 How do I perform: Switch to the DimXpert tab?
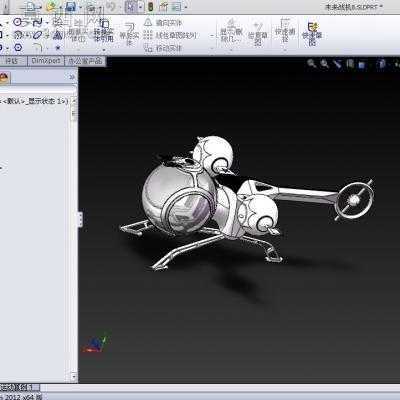click(46, 61)
